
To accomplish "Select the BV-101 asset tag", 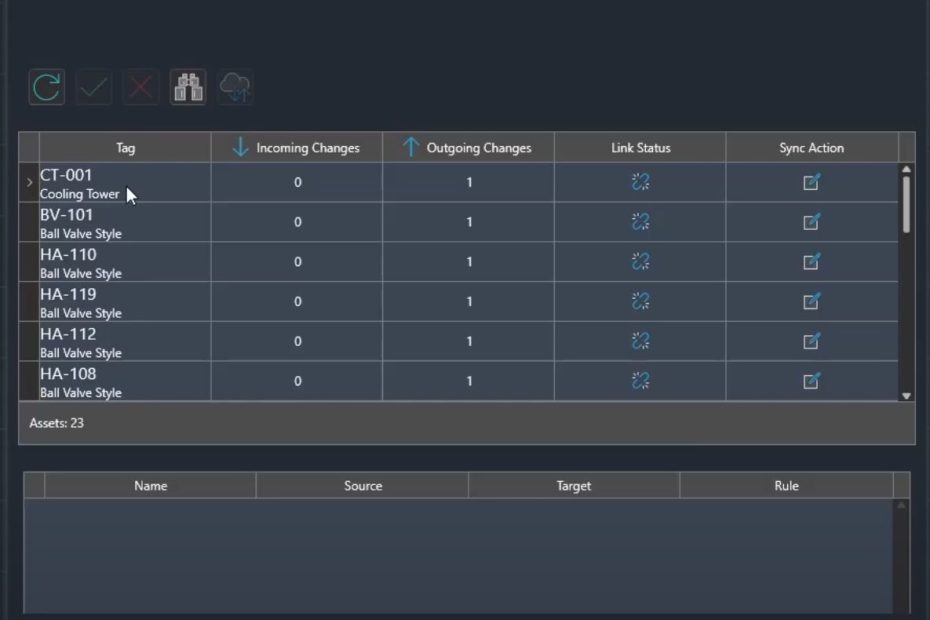I will [67, 216].
